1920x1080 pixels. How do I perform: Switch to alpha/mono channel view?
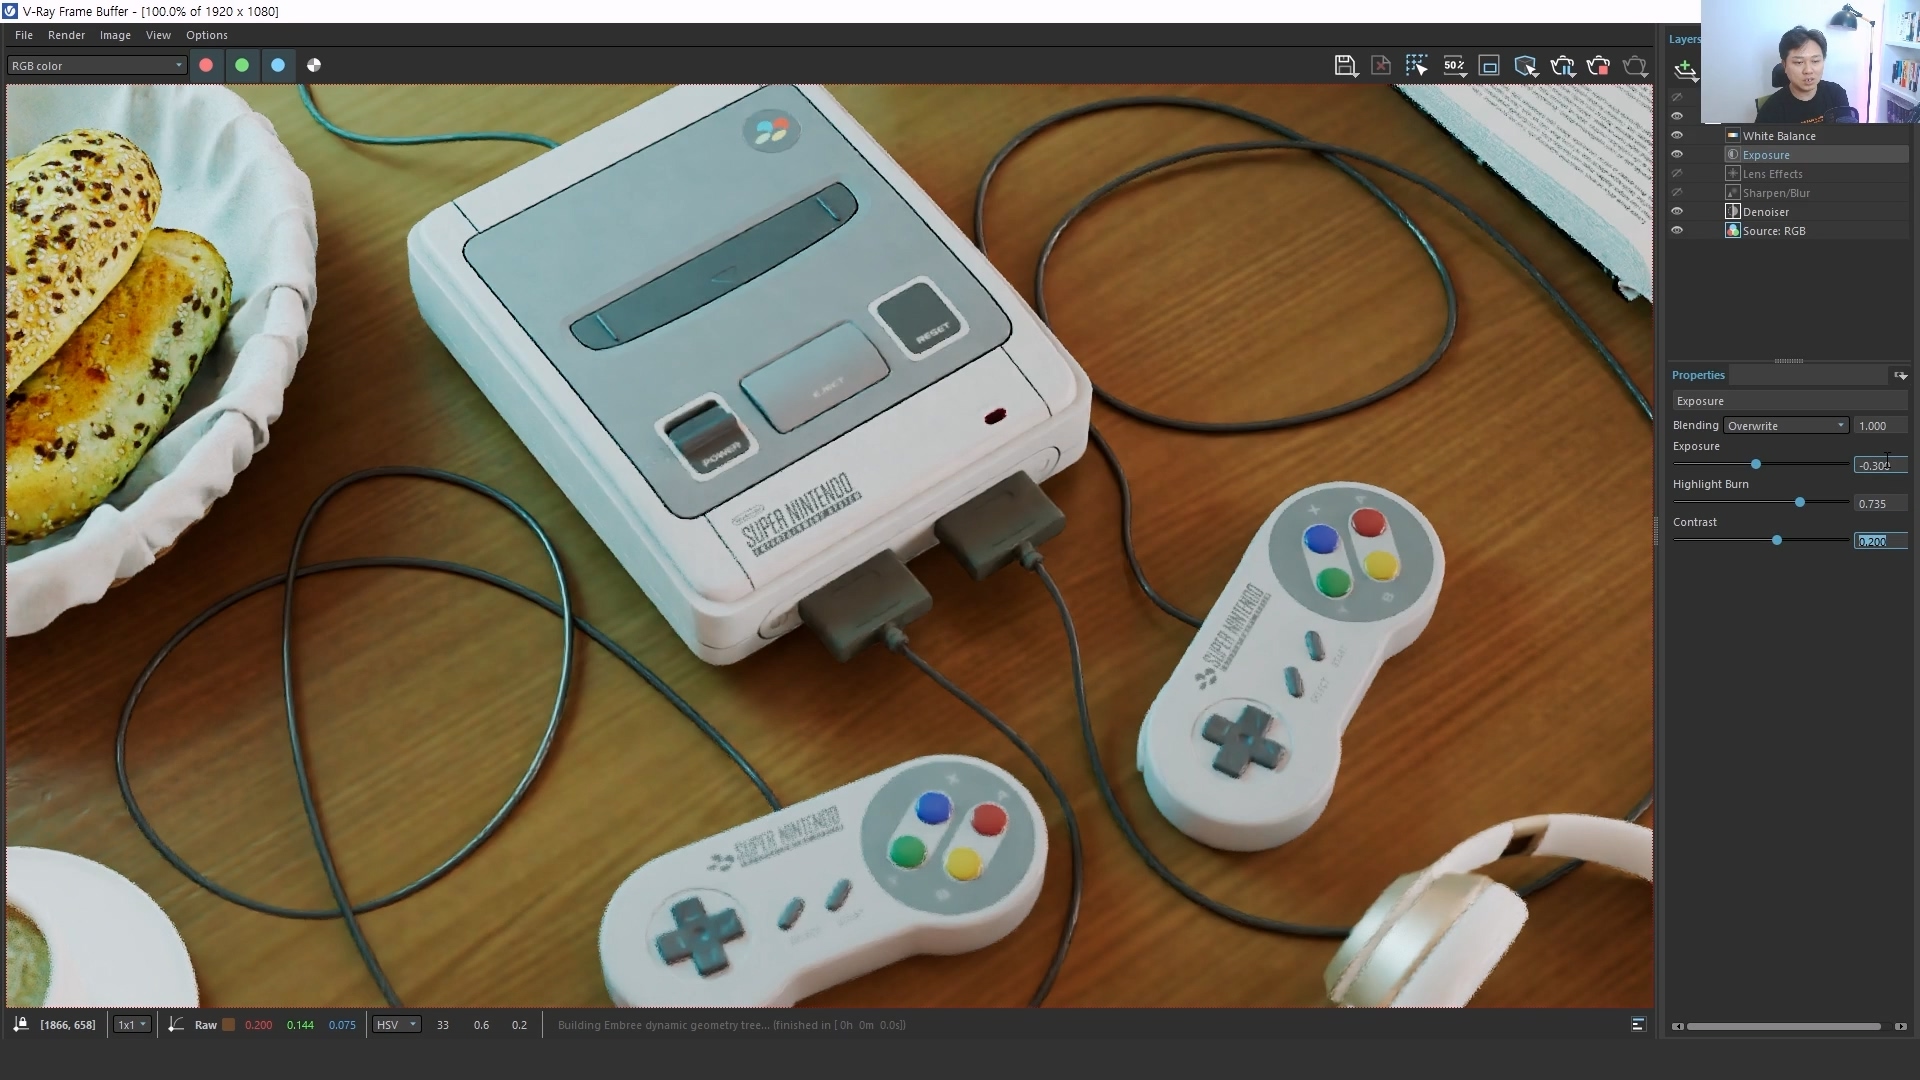click(314, 65)
